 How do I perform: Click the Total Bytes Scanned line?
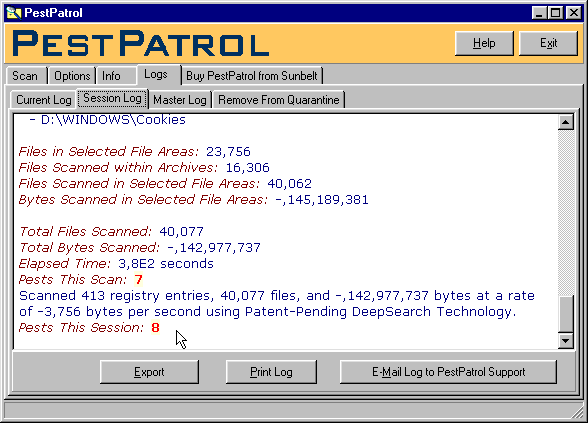140,248
